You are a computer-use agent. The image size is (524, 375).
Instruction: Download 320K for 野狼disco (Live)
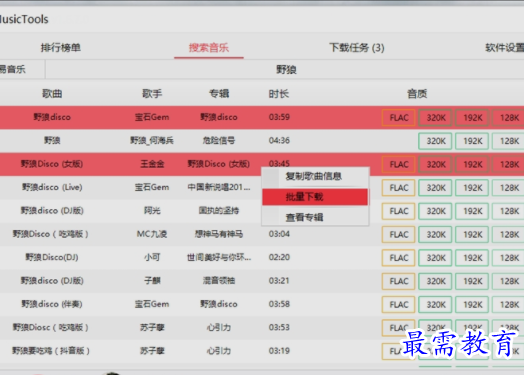[x=435, y=188]
